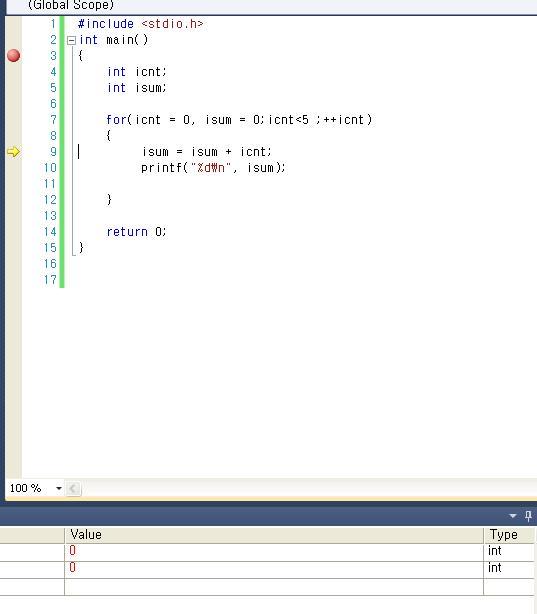Click line number 17 in the gutter
Viewport: 537px width, 614px height.
pos(50,280)
